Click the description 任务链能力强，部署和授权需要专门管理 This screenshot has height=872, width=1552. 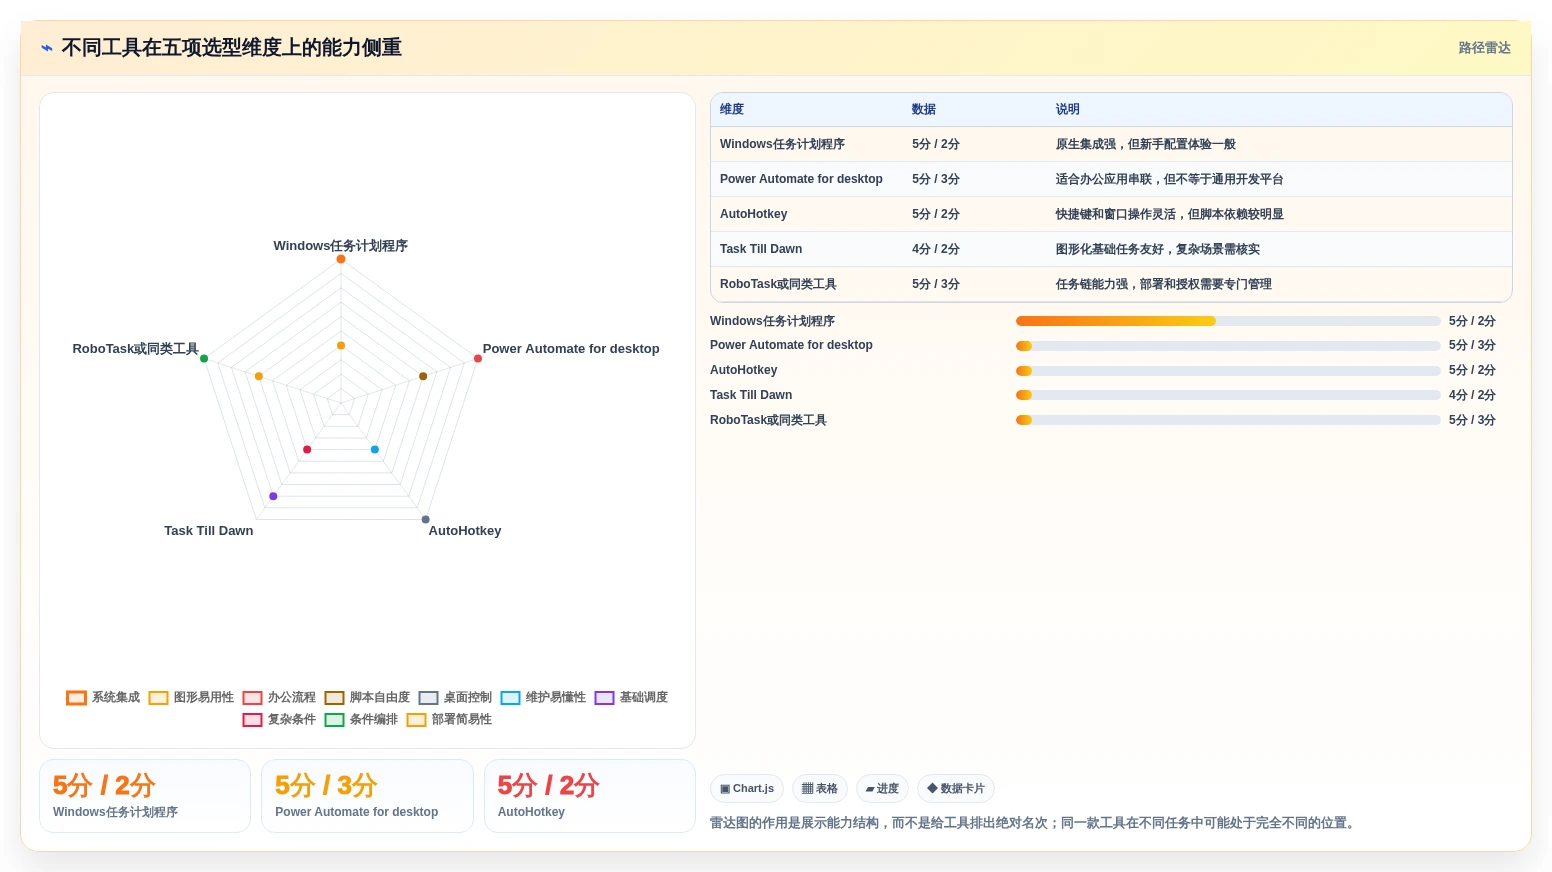point(1164,284)
